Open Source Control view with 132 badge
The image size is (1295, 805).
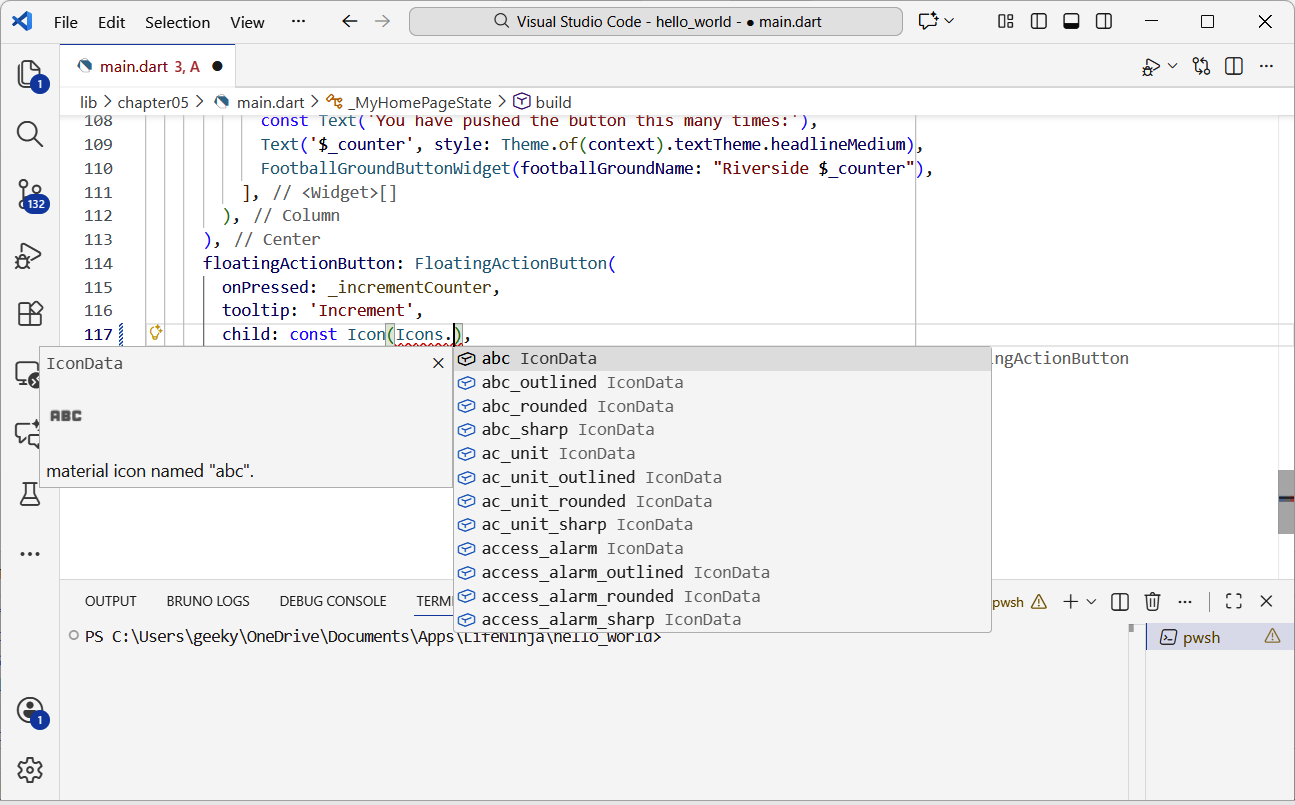(30, 195)
